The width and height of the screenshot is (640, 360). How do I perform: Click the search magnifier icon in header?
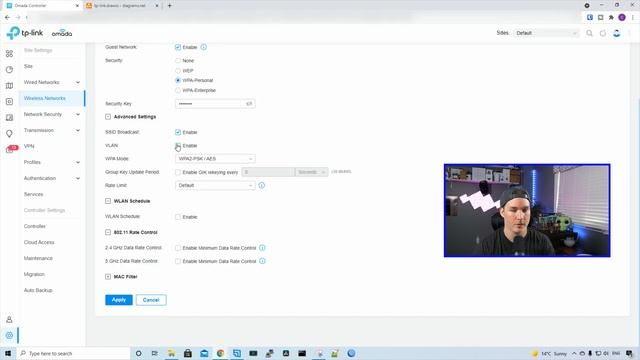(x=589, y=33)
